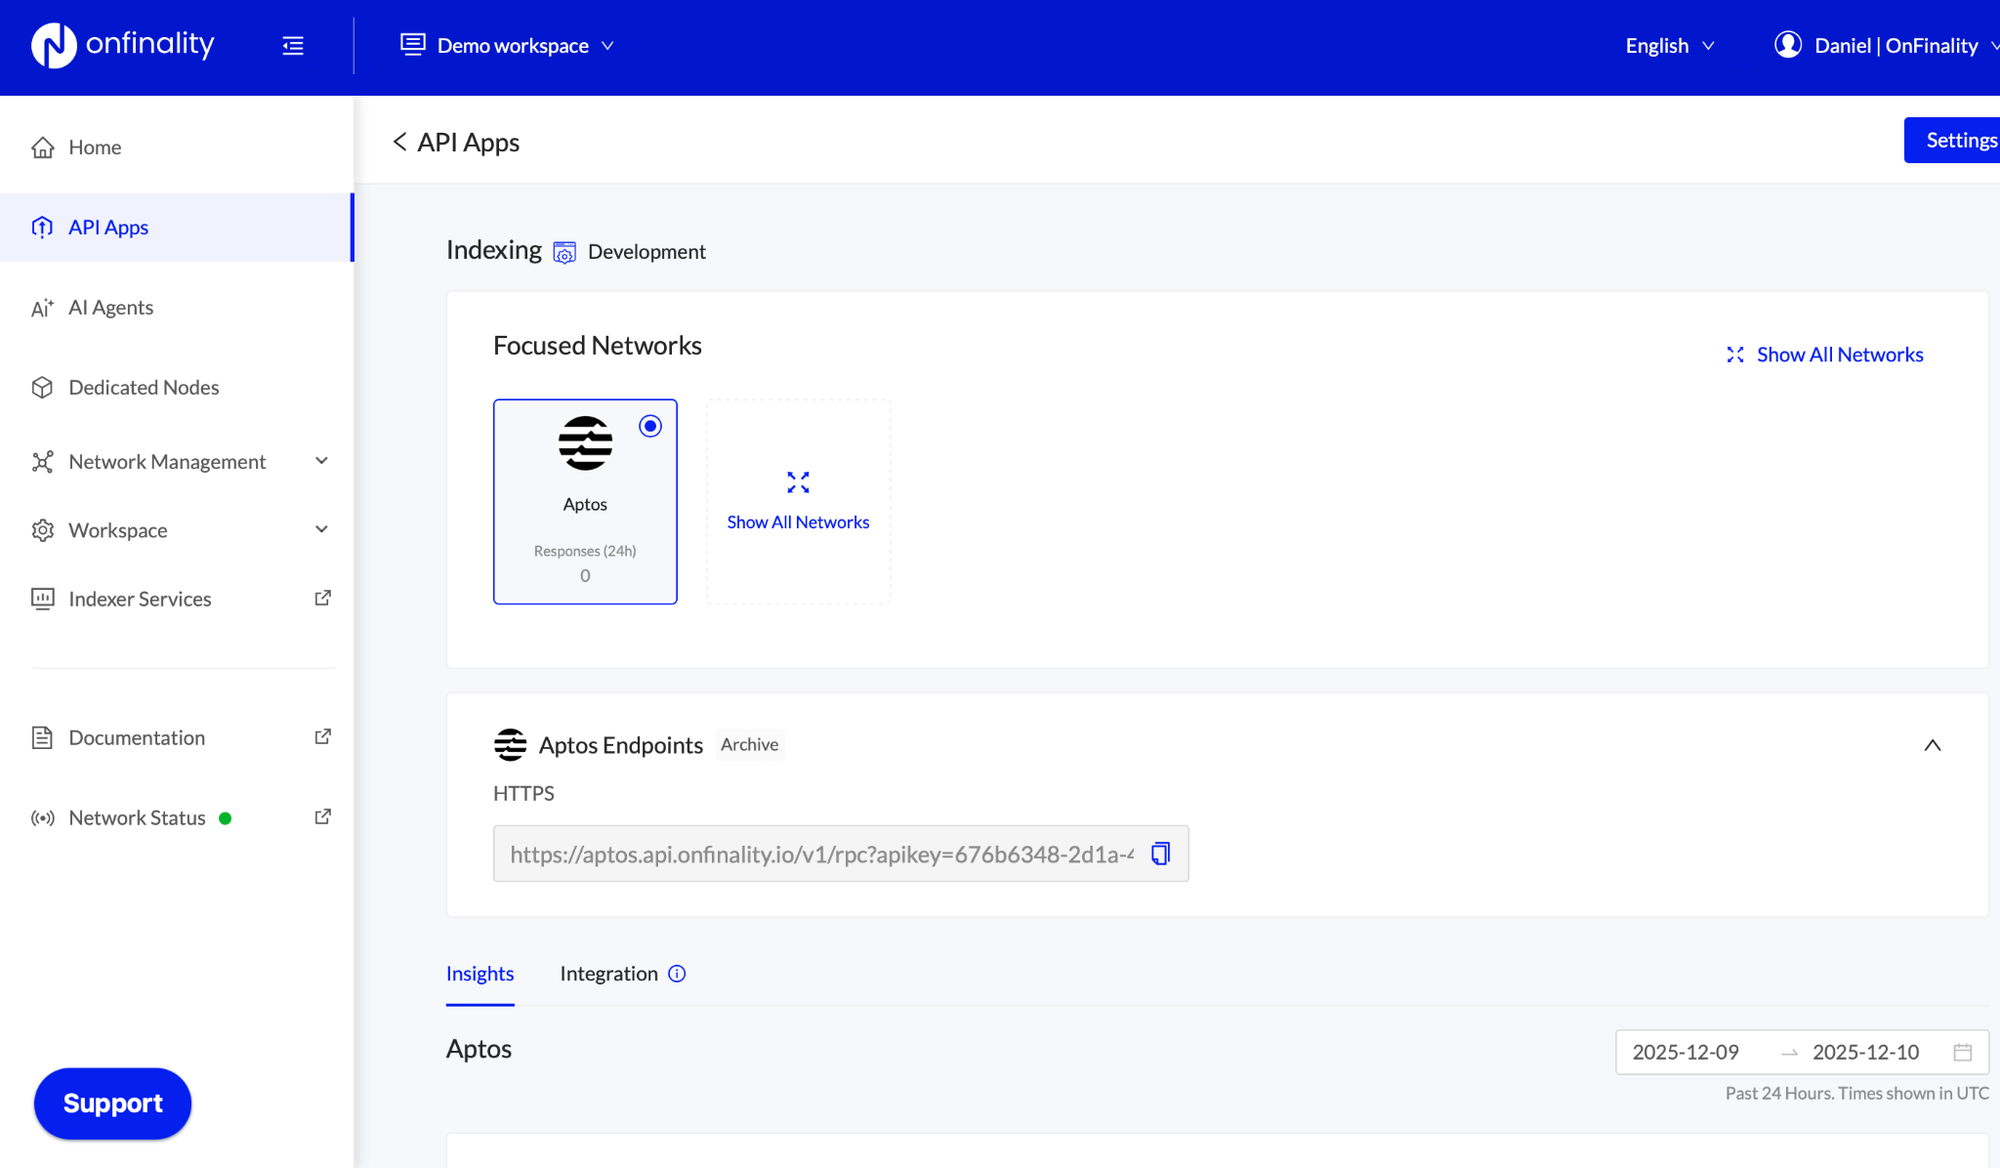Collapse the Aptos Endpoints section
This screenshot has width=2000, height=1168.
coord(1932,744)
